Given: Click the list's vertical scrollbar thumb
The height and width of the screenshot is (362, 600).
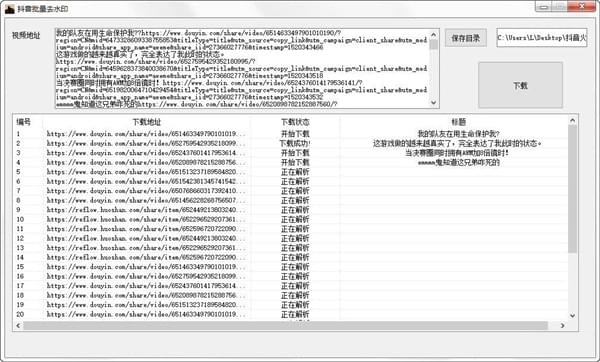Looking at the screenshot, I should (x=572, y=189).
